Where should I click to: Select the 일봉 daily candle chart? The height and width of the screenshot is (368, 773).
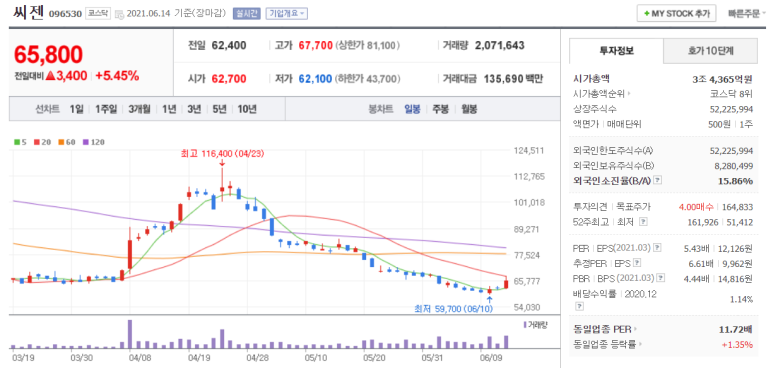pos(412,109)
